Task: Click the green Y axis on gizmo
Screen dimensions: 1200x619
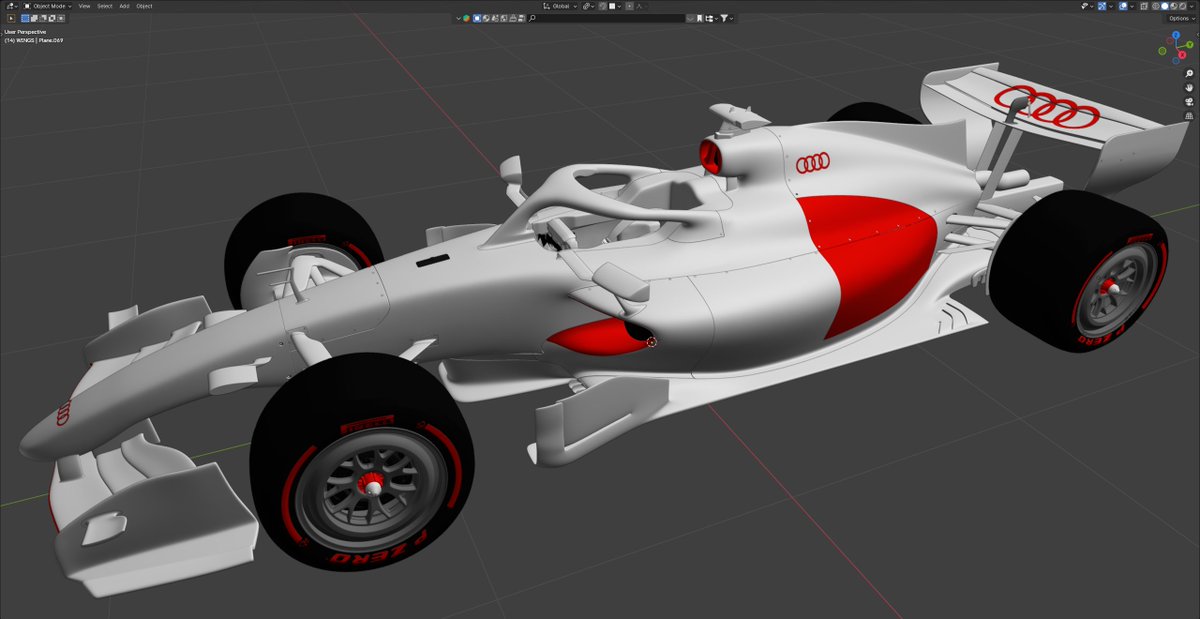Action: pyautogui.click(x=1190, y=44)
